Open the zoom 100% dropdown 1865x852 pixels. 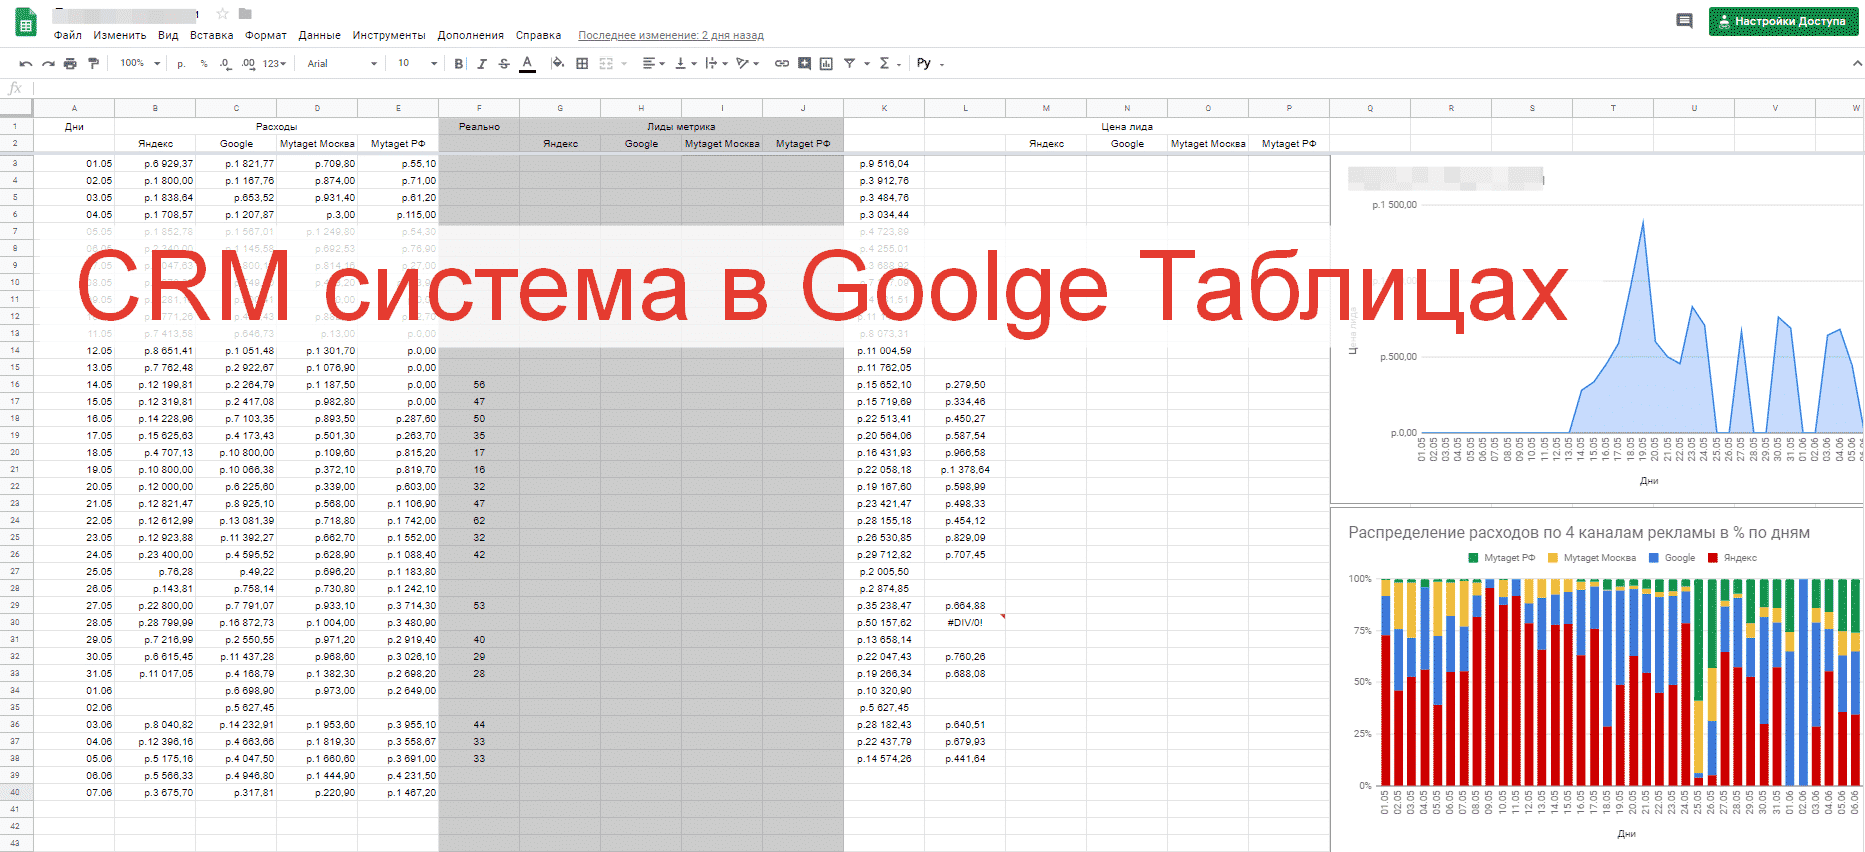(x=140, y=63)
